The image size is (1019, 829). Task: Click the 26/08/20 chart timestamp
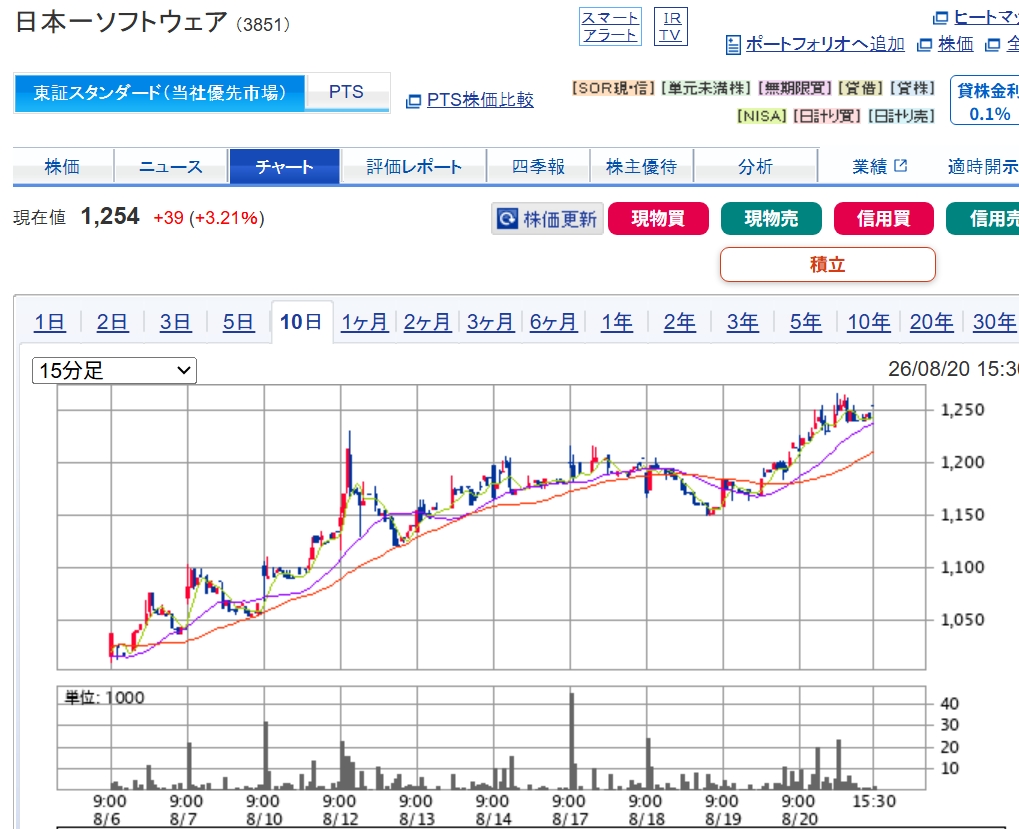click(953, 368)
